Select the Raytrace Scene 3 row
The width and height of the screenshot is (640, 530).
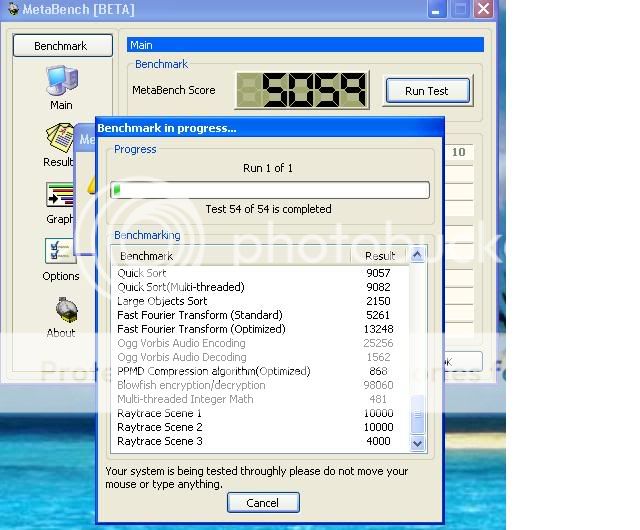point(160,441)
